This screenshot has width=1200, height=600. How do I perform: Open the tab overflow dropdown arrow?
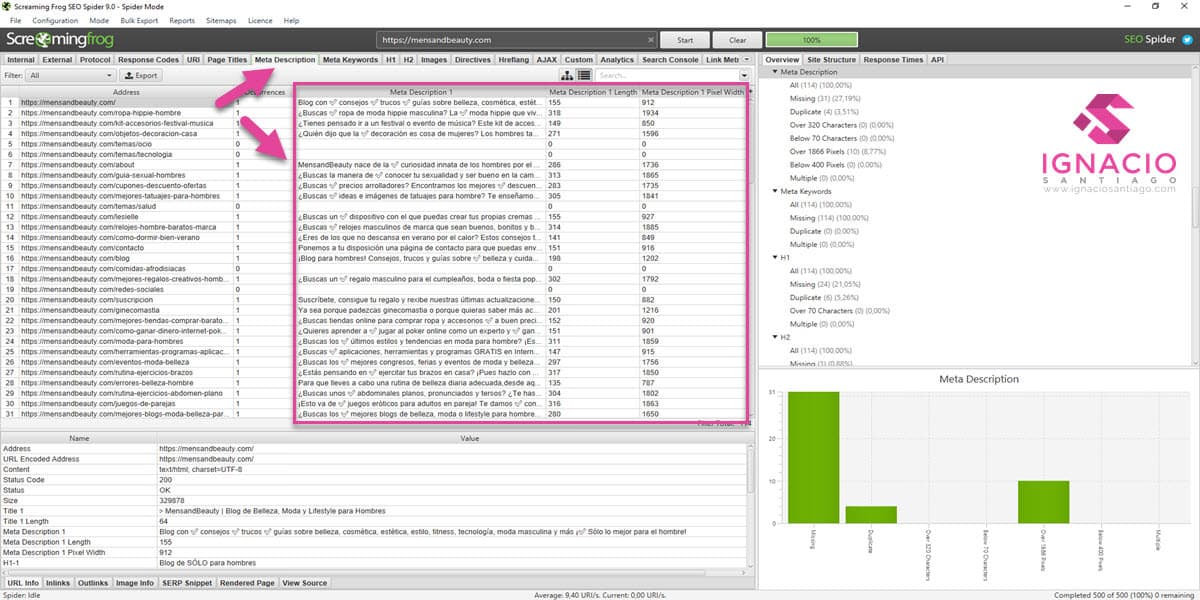(748, 60)
